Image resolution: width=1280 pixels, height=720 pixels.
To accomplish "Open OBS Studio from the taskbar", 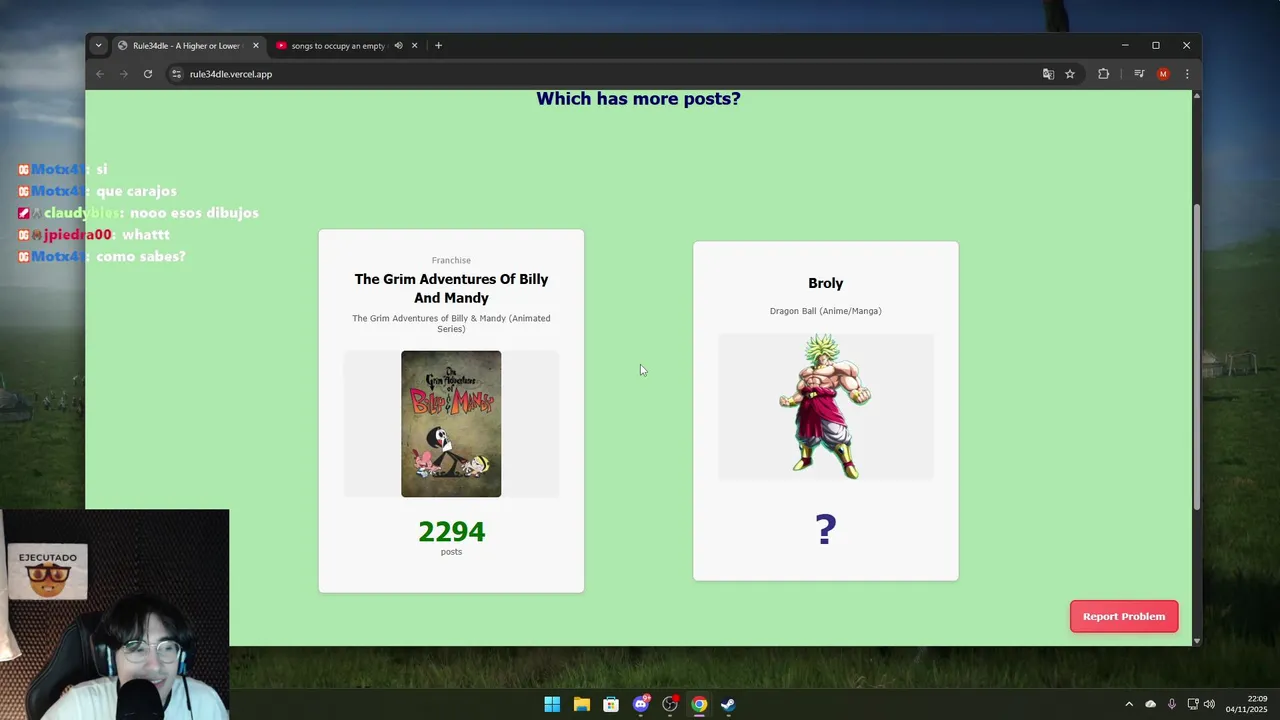I will (670, 704).
